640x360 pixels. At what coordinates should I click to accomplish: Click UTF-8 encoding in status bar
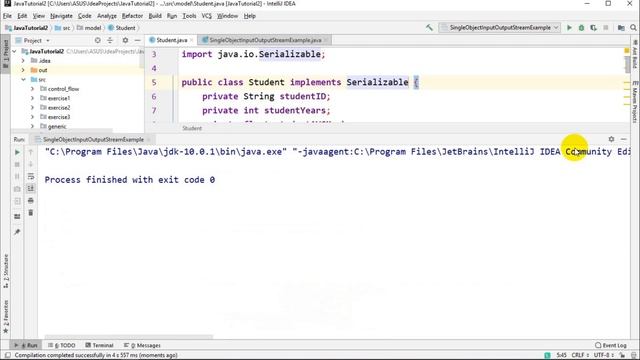click(x=603, y=355)
